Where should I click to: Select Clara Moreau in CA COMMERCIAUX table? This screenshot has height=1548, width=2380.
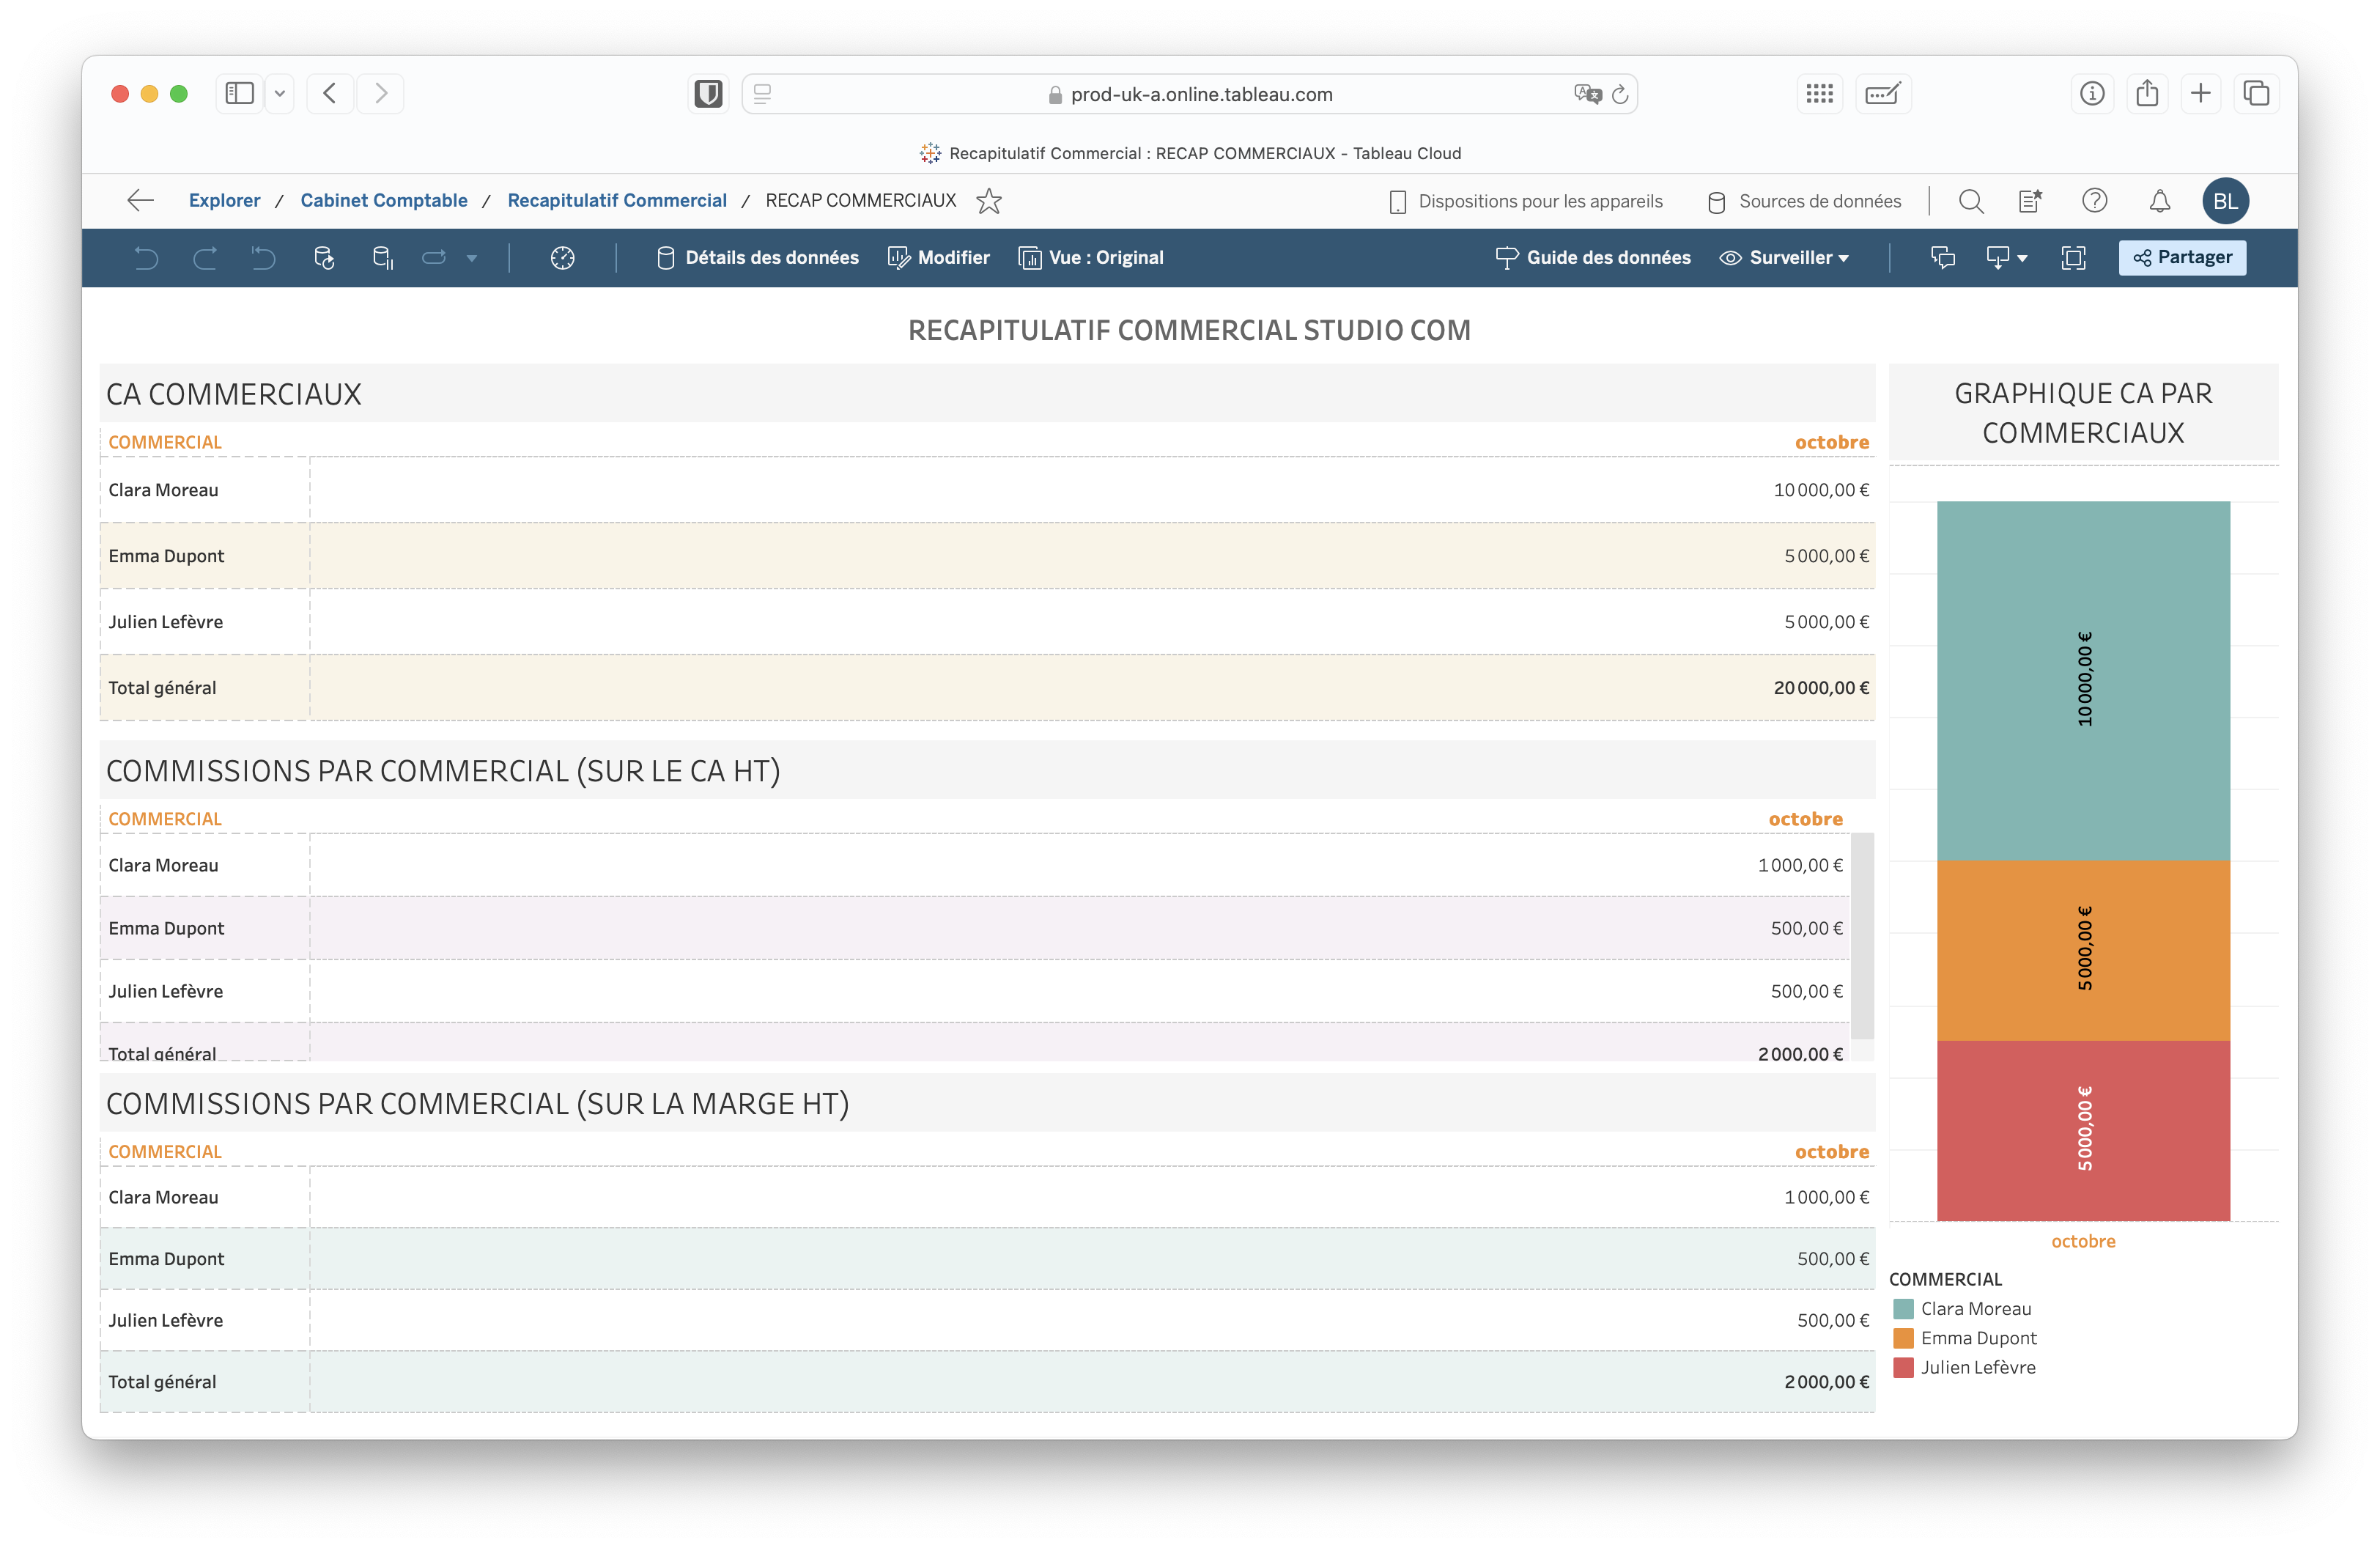click(163, 490)
